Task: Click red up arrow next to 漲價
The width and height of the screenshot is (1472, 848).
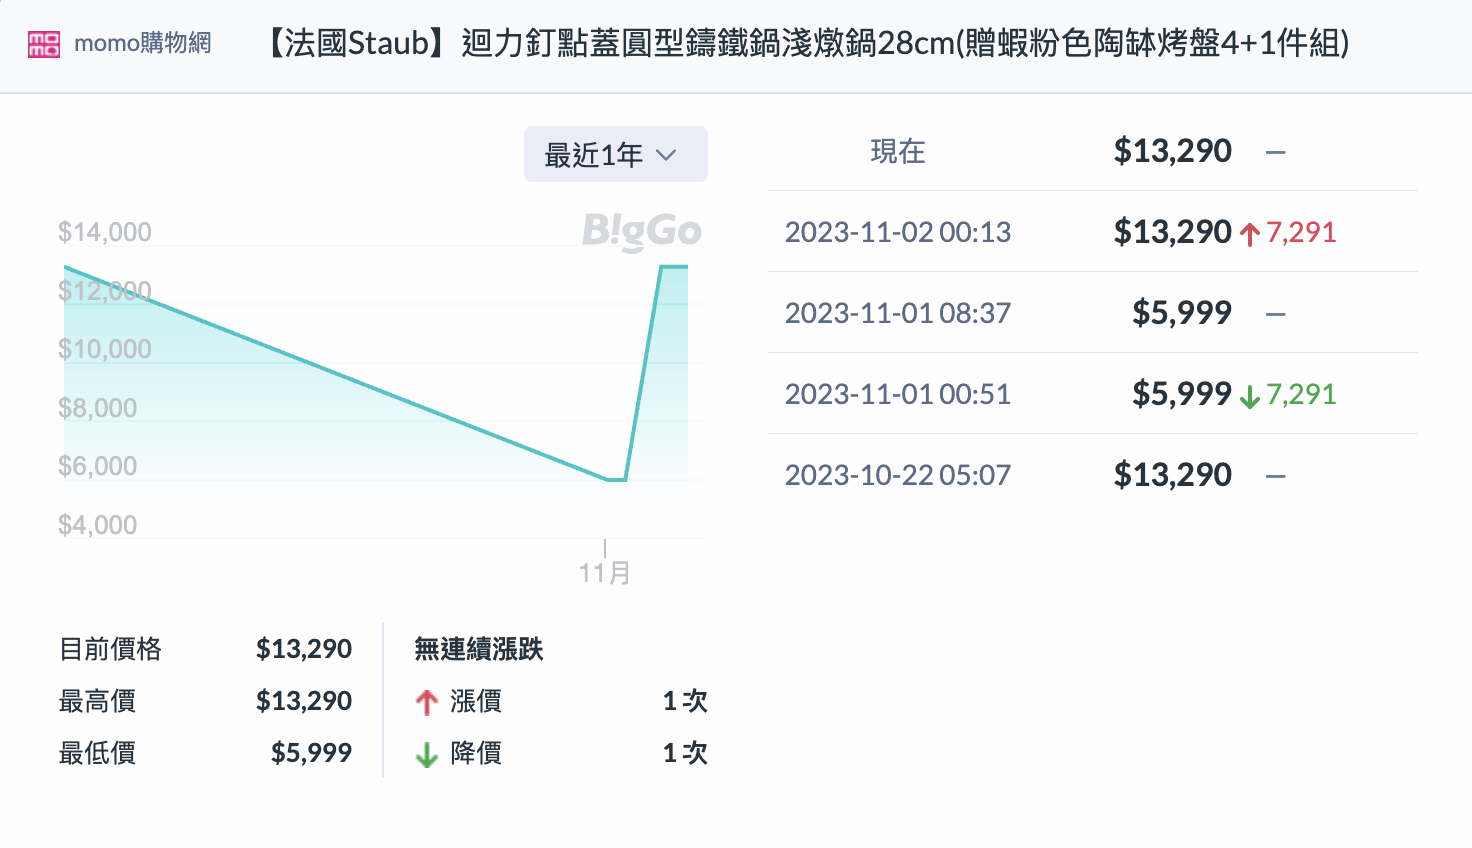Action: pyautogui.click(x=427, y=702)
